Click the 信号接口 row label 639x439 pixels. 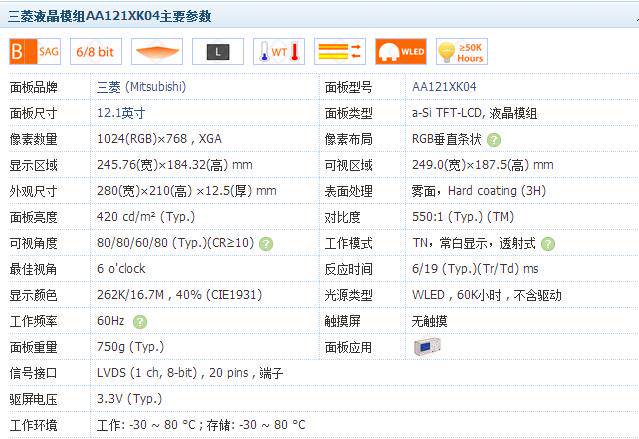(x=33, y=373)
